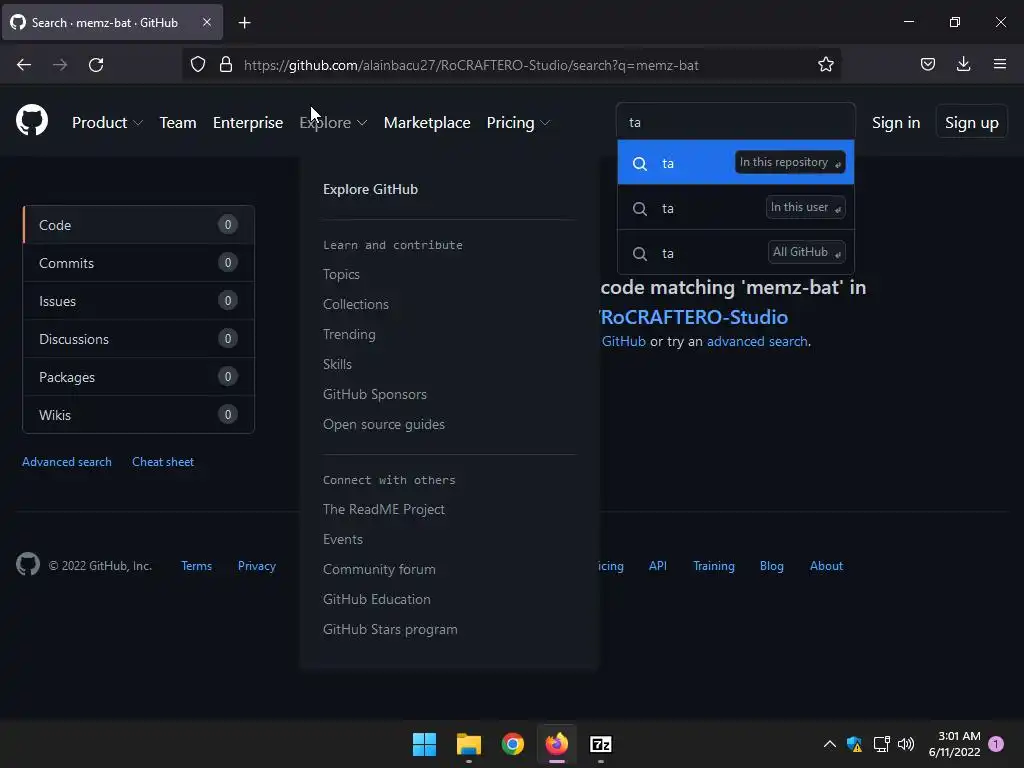
Task: Open Enterprise in navigation
Action: click(248, 123)
